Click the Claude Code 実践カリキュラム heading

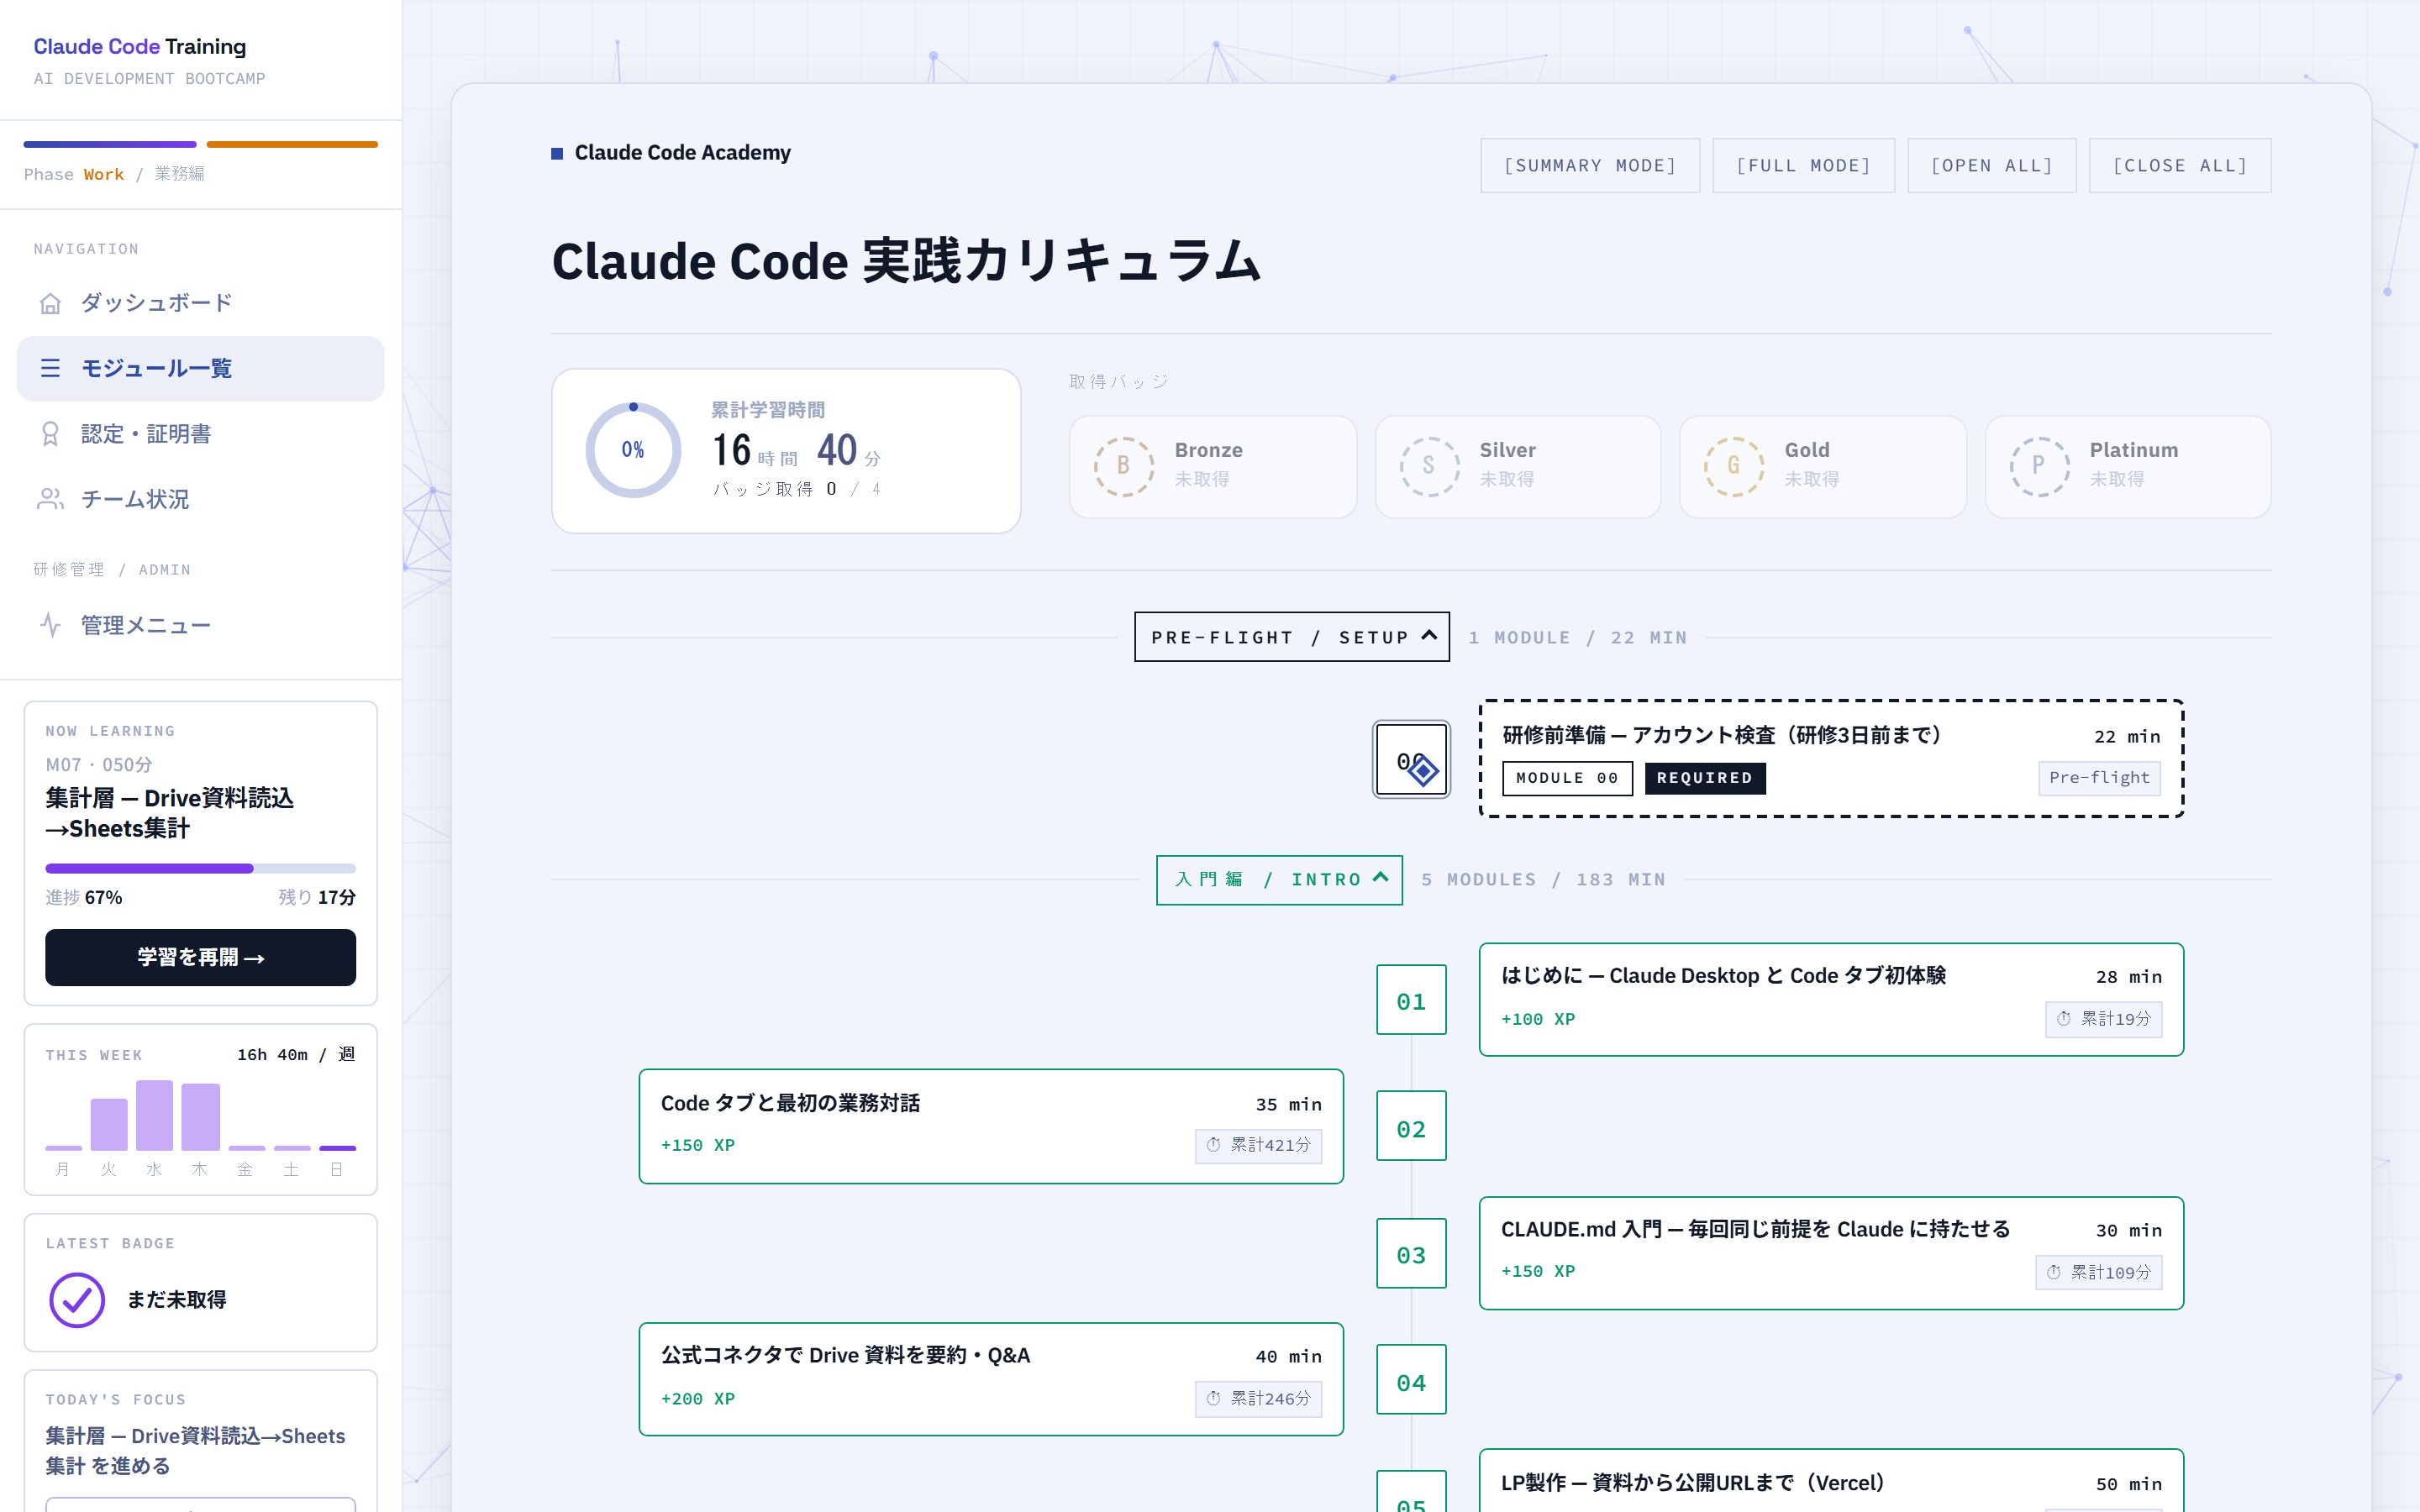coord(906,262)
